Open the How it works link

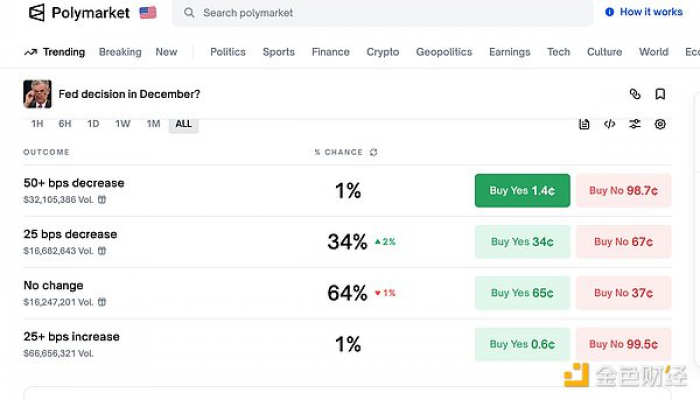point(644,12)
